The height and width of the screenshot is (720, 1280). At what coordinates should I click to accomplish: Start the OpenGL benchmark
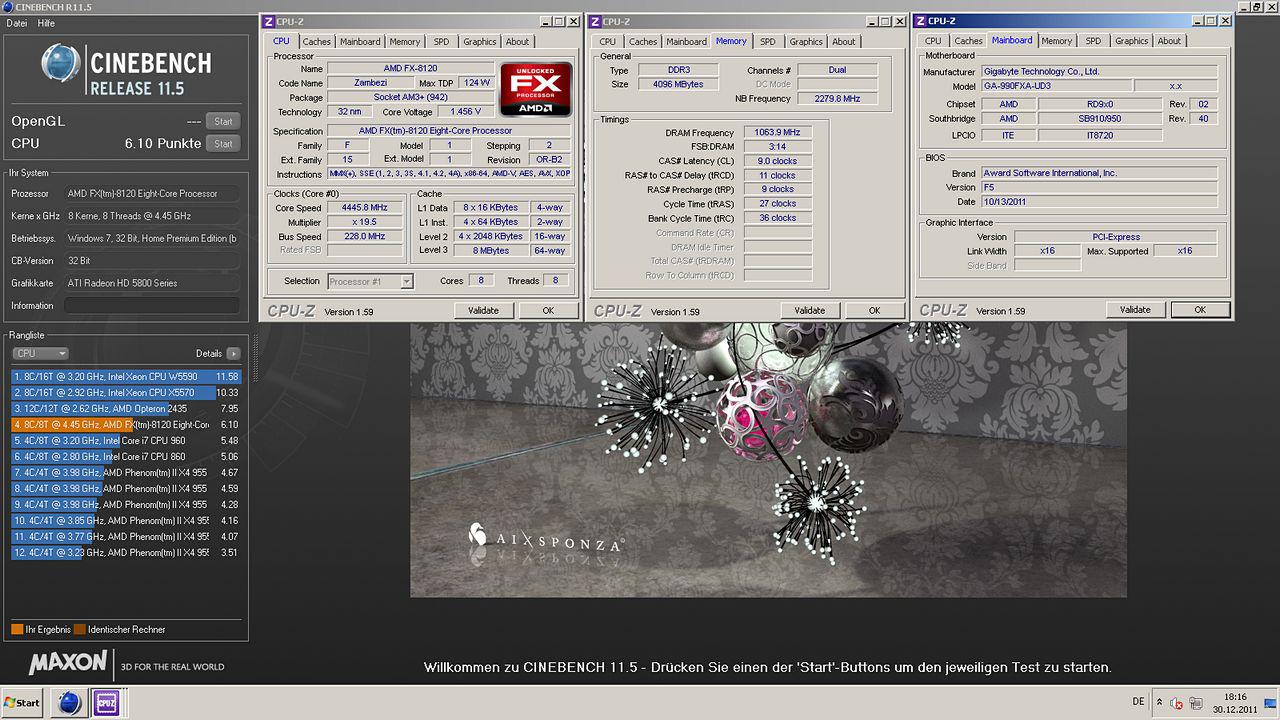tap(223, 121)
